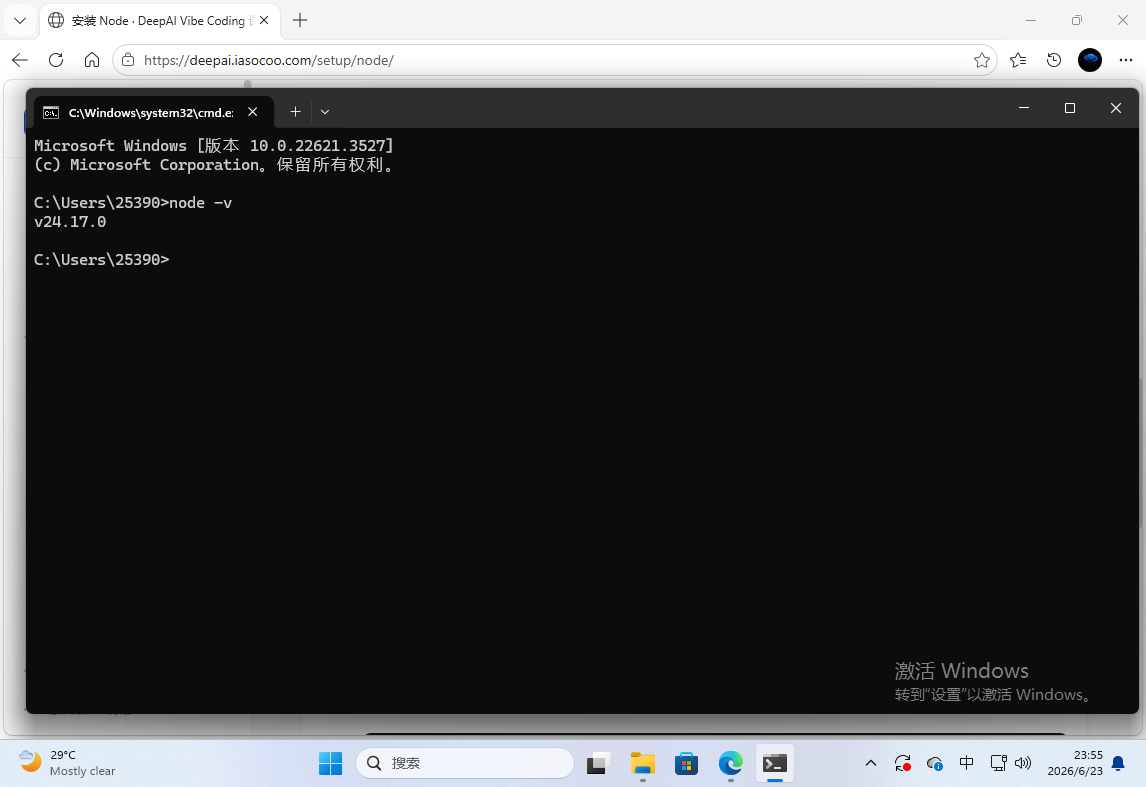Open the Windows Start menu

pos(330,763)
